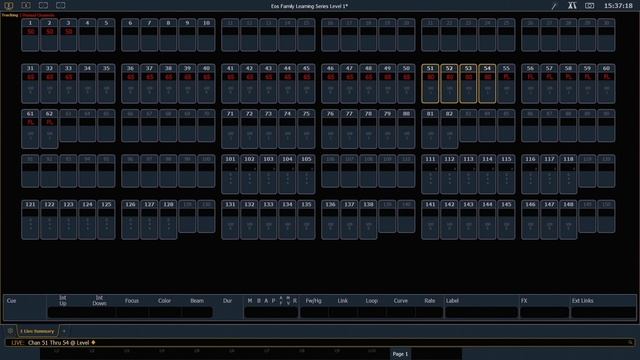Select channel 60 tile
640x360 pixels.
606,83
